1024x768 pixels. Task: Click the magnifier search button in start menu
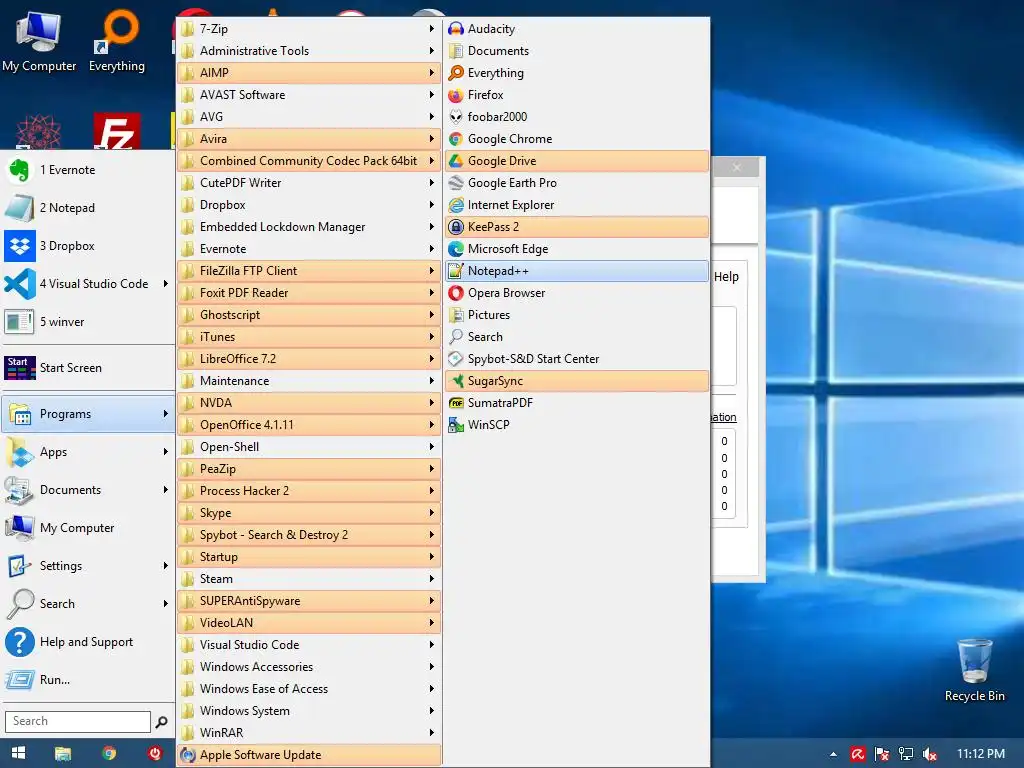(x=161, y=722)
